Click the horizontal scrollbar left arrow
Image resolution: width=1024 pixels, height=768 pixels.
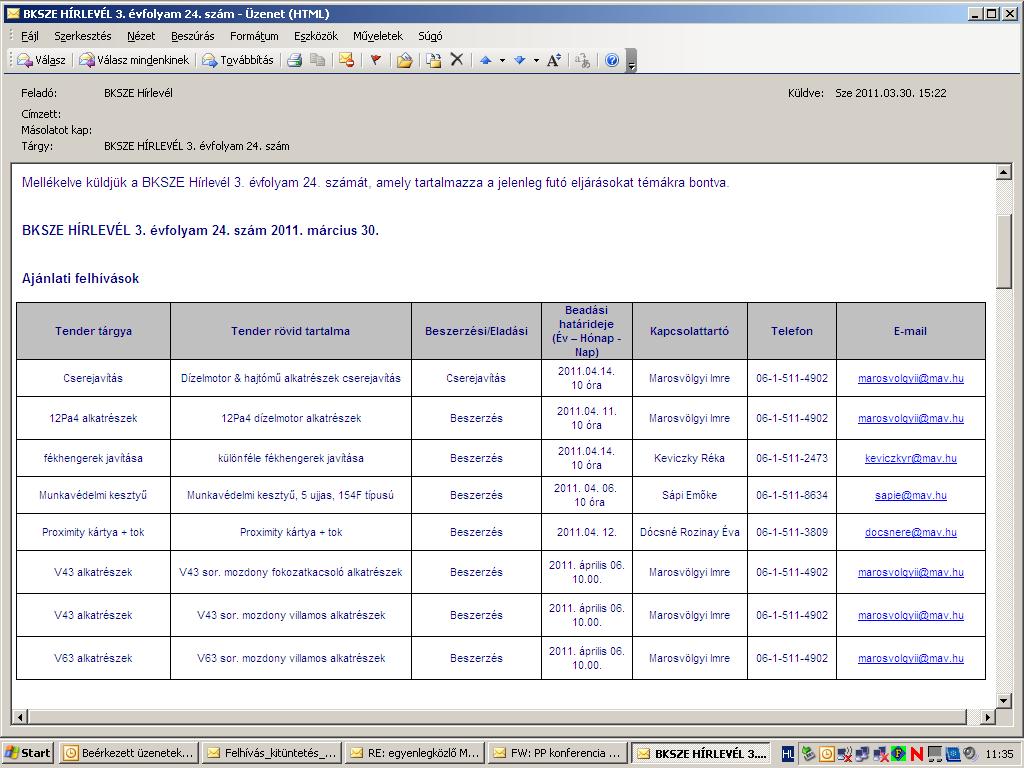20,717
